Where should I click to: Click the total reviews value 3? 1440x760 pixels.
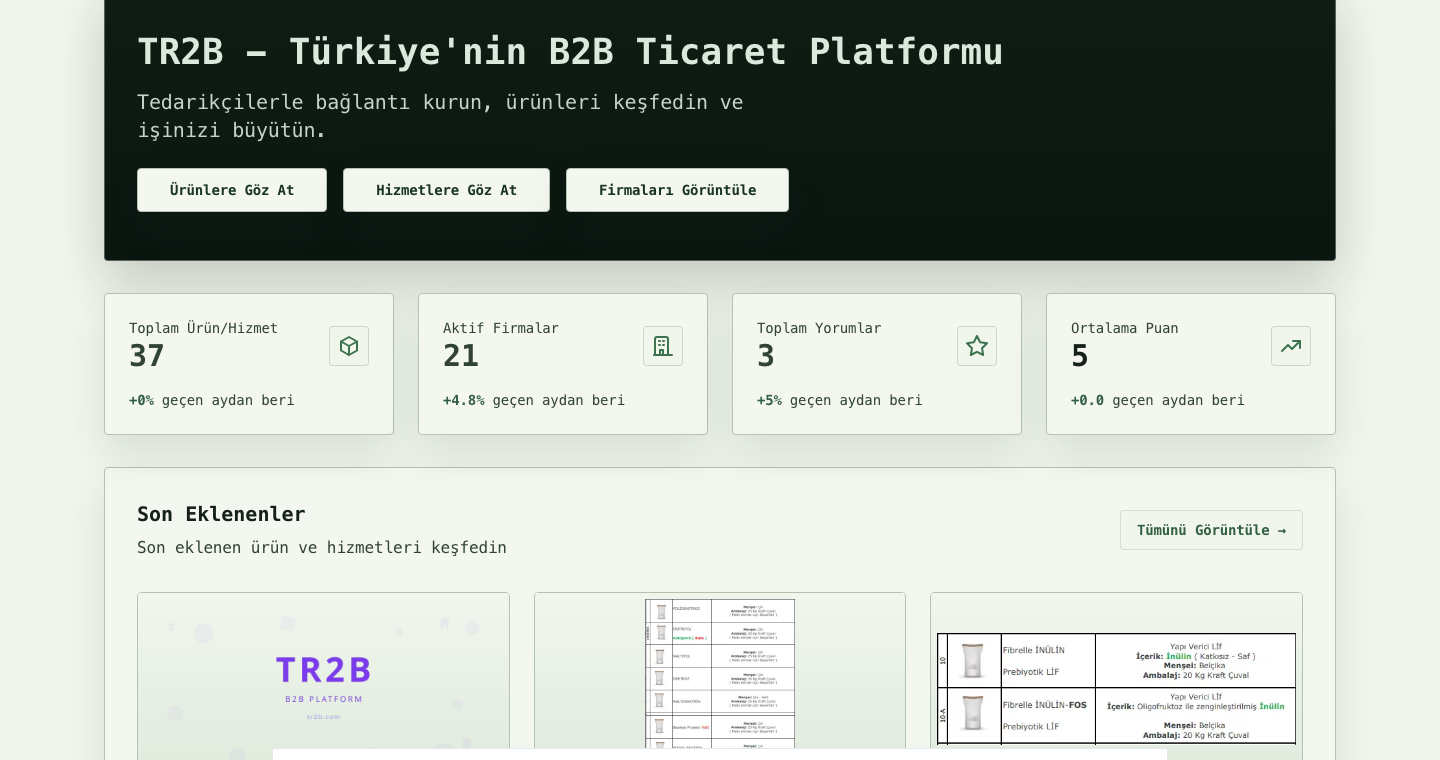[766, 356]
